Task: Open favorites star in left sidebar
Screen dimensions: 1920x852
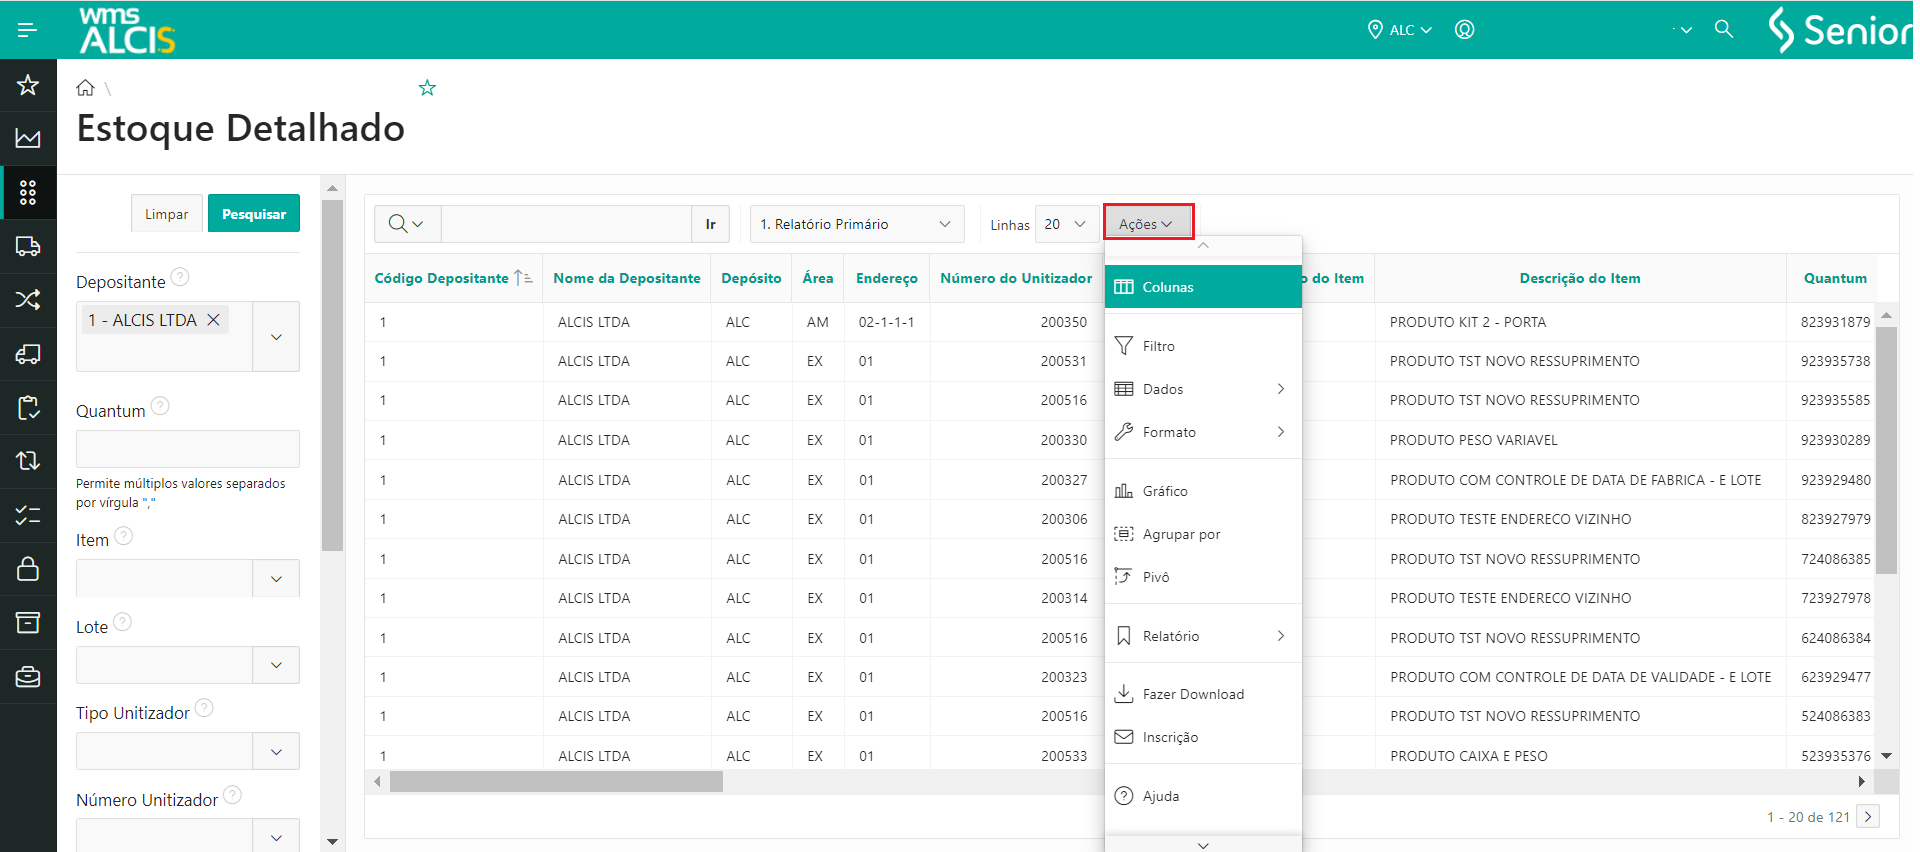Action: [28, 85]
